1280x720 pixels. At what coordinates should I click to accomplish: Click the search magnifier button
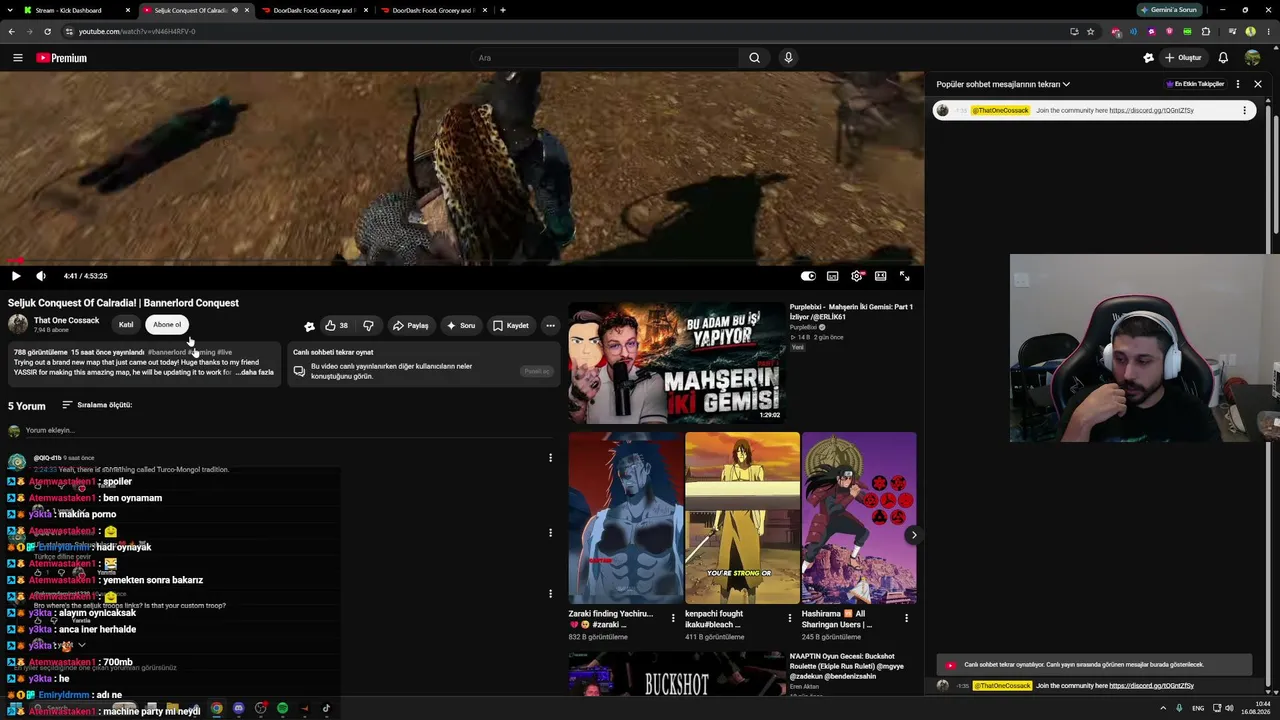[755, 58]
